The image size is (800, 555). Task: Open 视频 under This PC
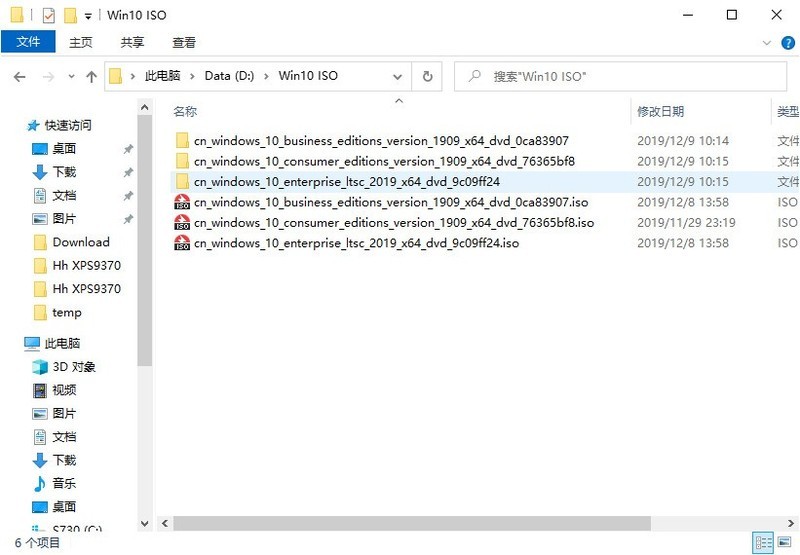pyautogui.click(x=64, y=390)
